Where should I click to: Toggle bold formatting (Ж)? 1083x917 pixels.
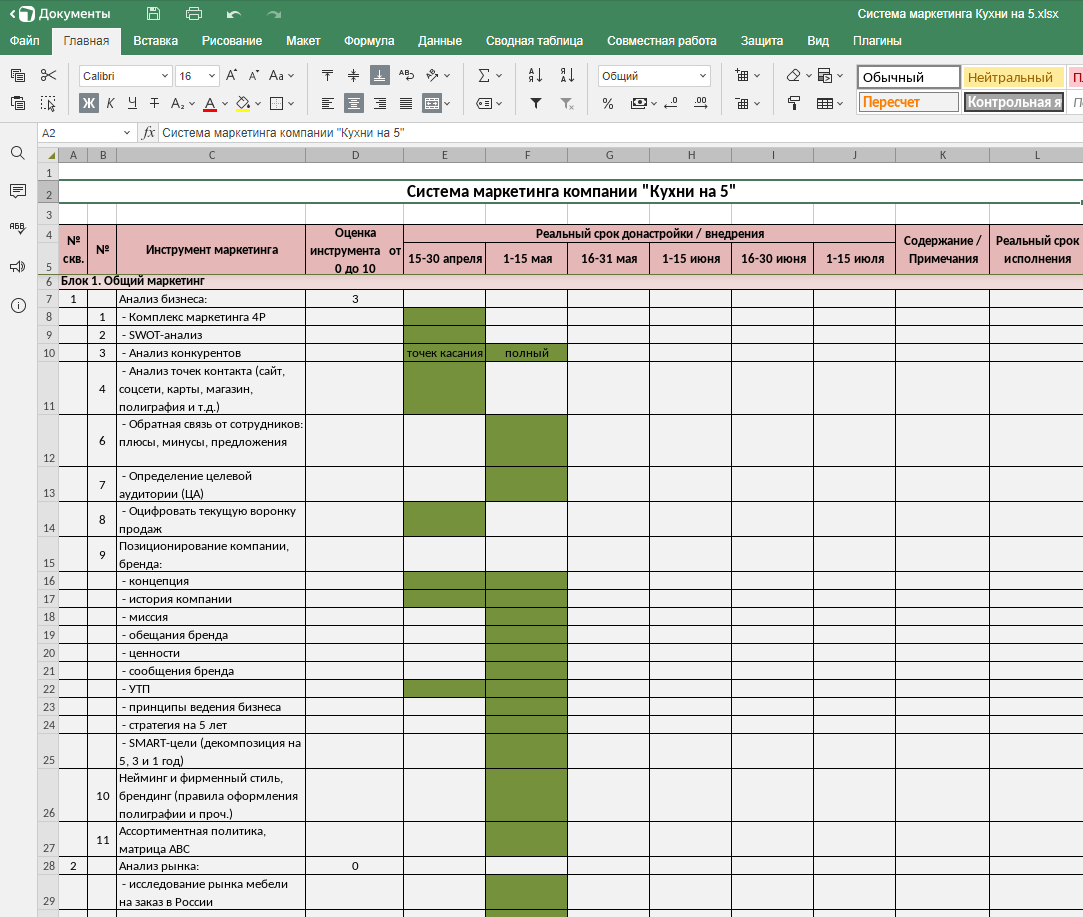pyautogui.click(x=89, y=103)
